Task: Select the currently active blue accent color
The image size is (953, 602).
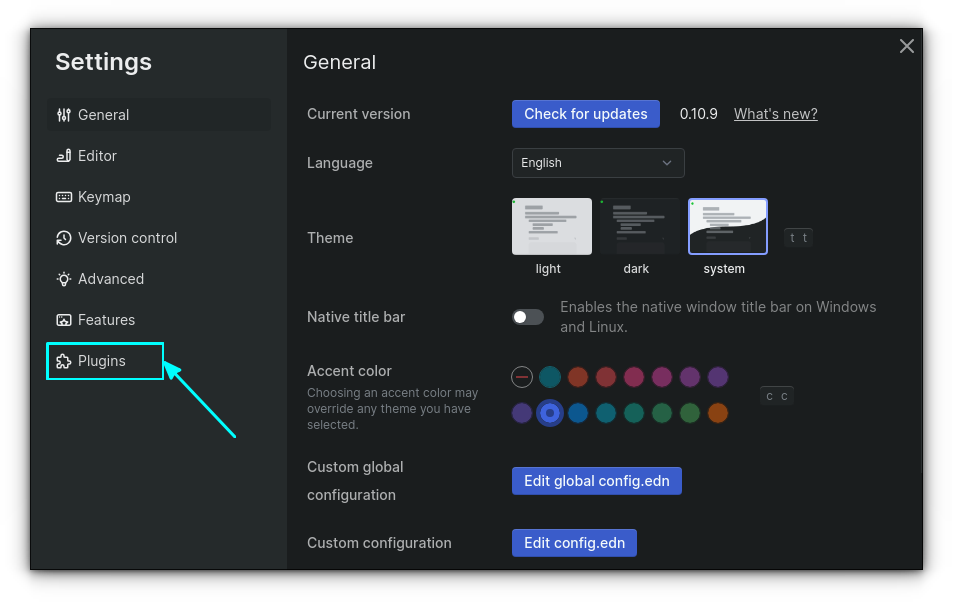Action: click(549, 413)
